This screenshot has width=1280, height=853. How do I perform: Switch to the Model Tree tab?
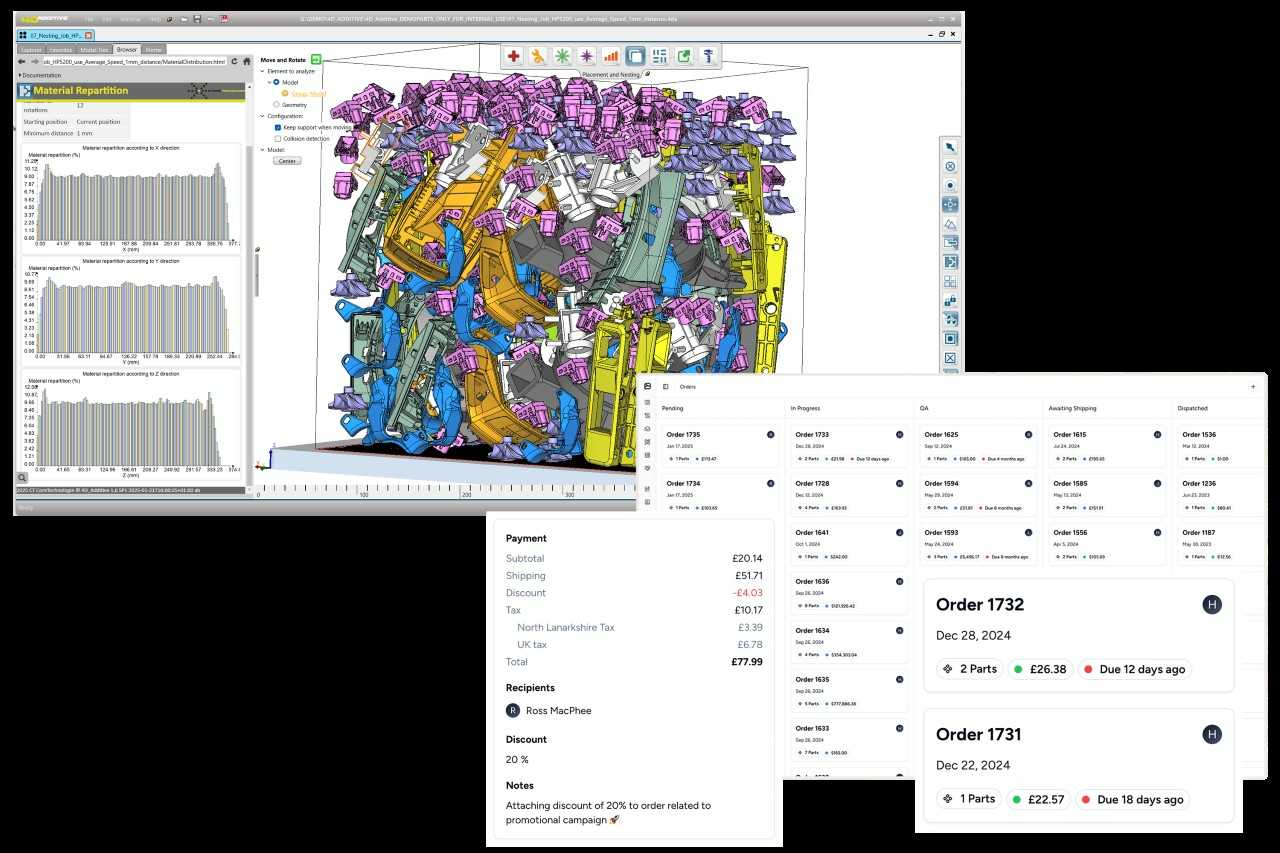point(94,49)
